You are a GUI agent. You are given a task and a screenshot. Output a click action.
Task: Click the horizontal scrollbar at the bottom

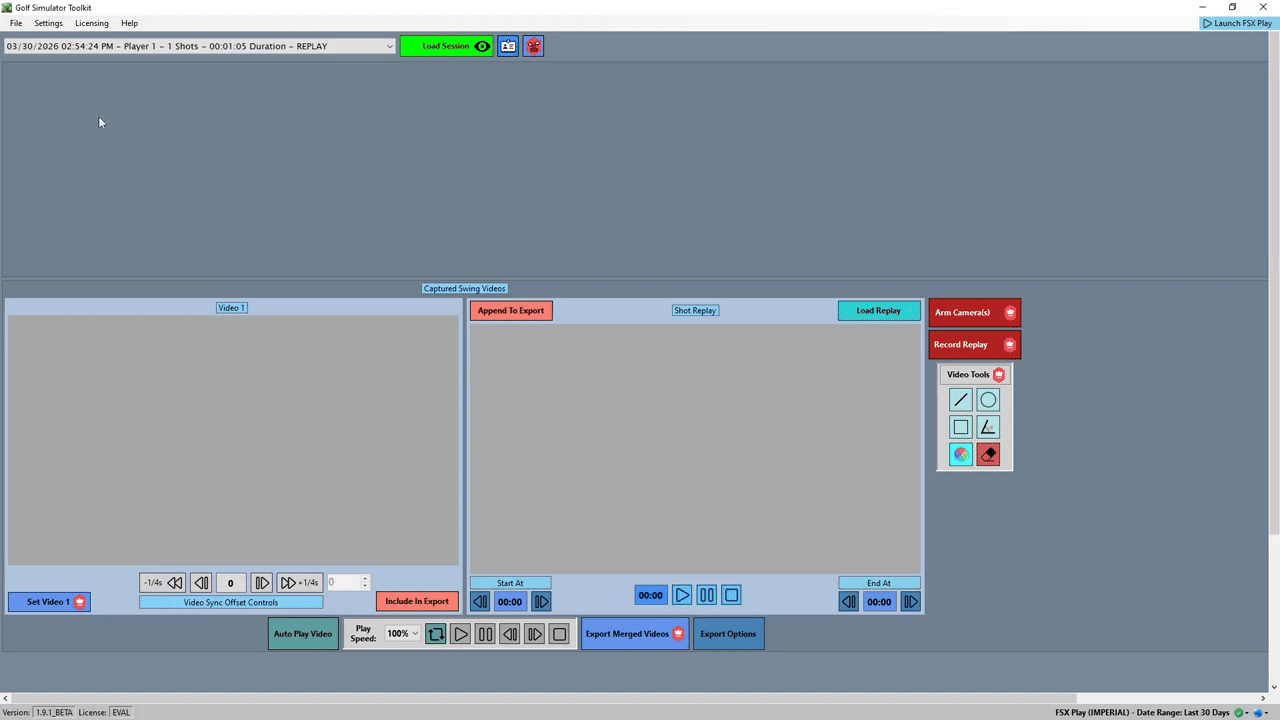click(544, 698)
